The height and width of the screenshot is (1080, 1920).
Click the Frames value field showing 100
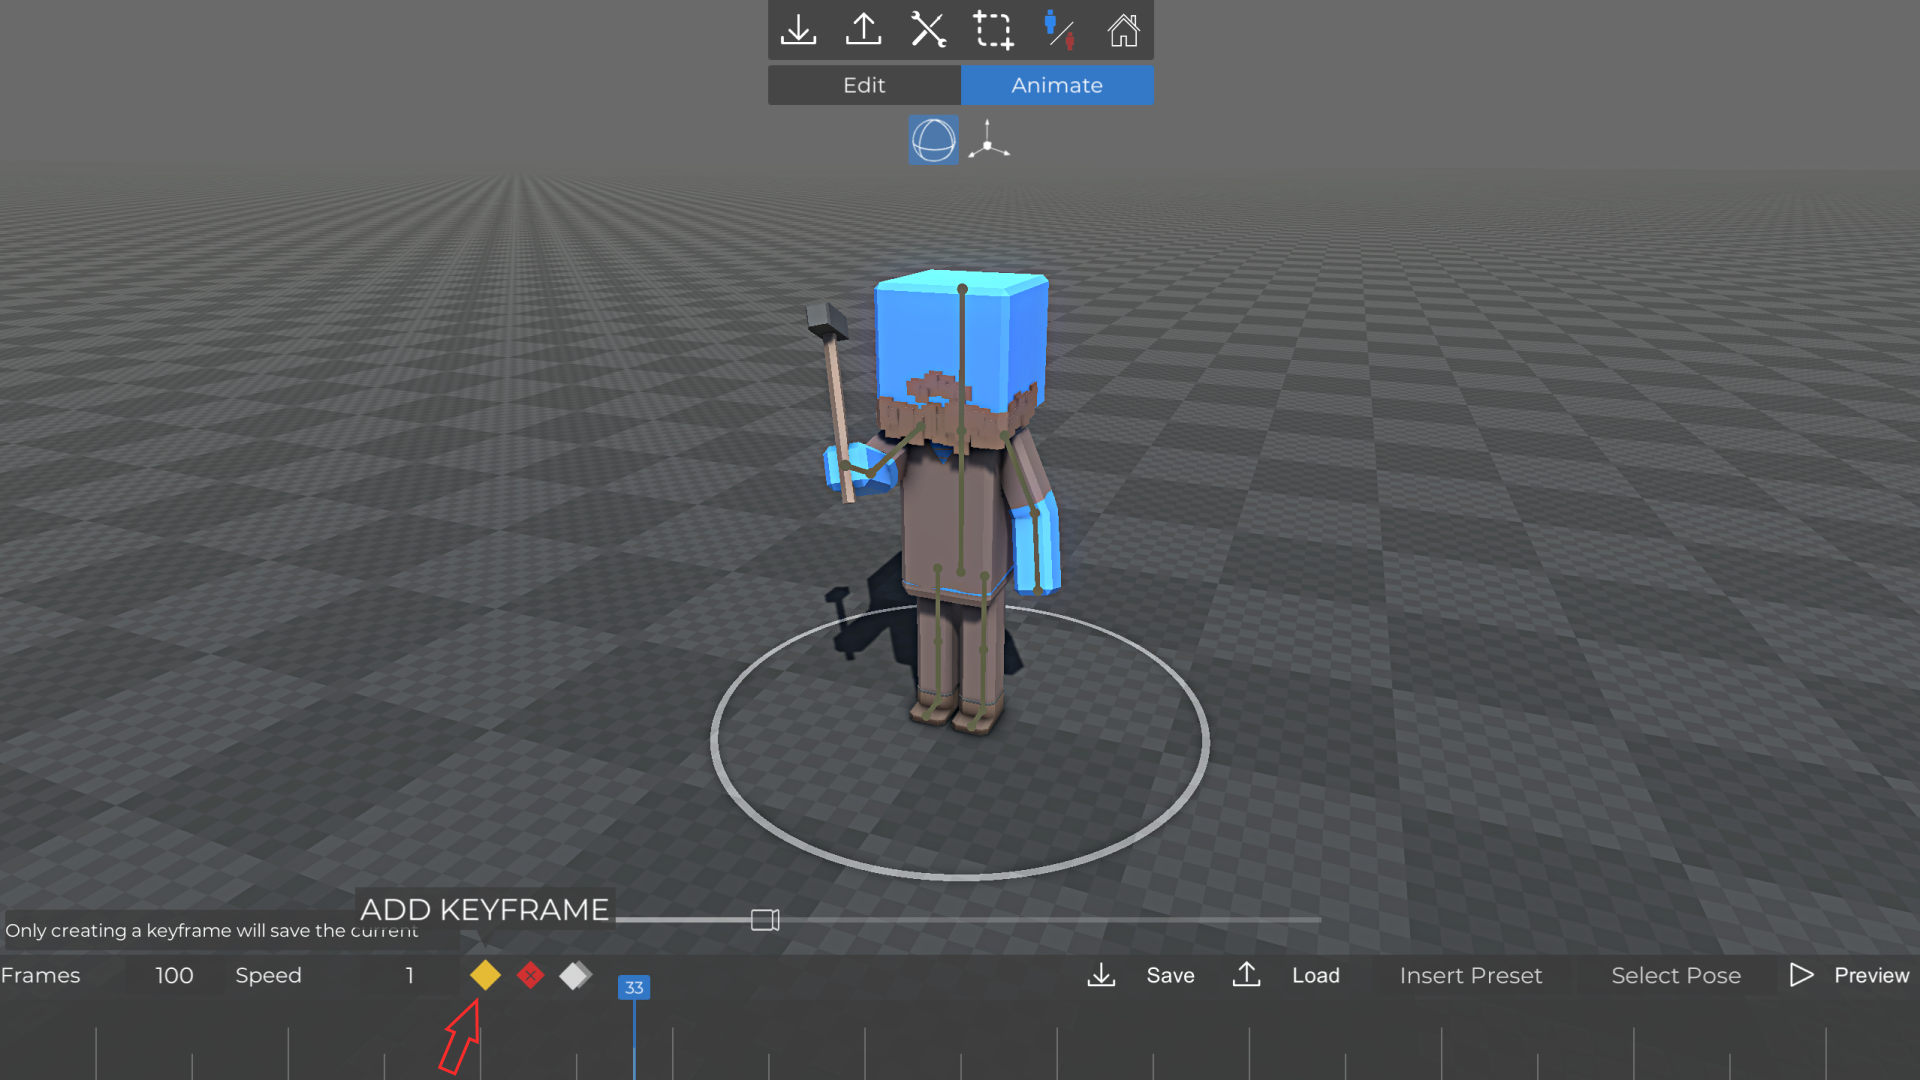174,975
